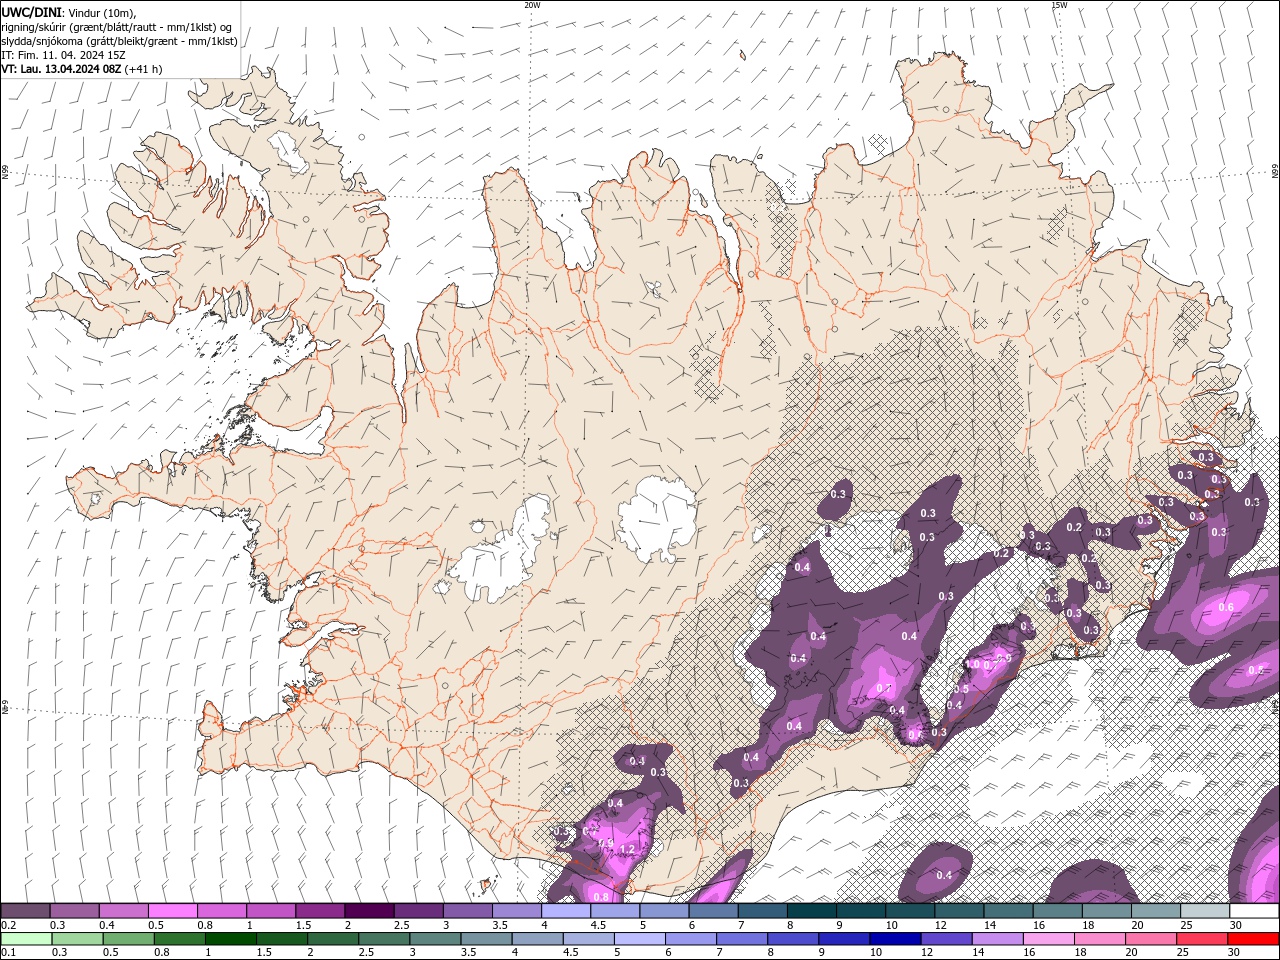The height and width of the screenshot is (960, 1280).
Task: Select the bright pink 0.5 swatch in snow legend
Action: 172,911
